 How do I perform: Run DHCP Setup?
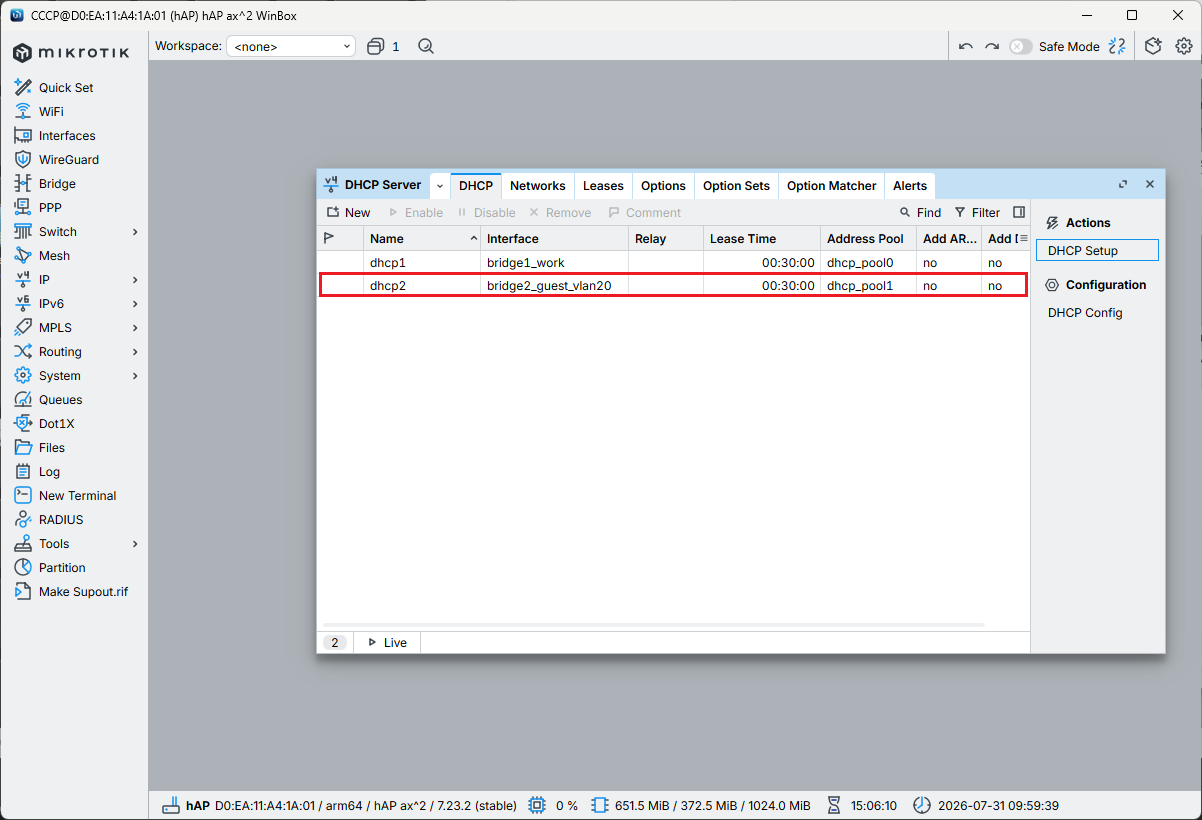tap(1097, 250)
